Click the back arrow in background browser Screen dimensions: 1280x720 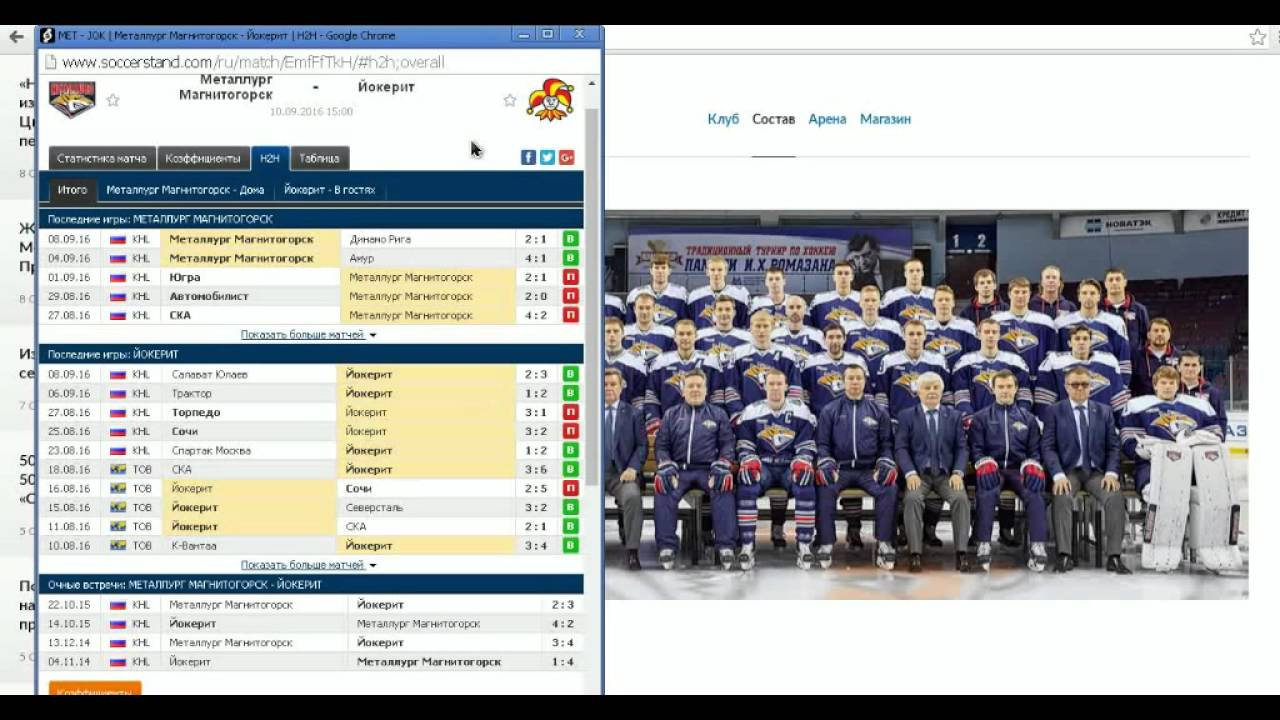16,37
